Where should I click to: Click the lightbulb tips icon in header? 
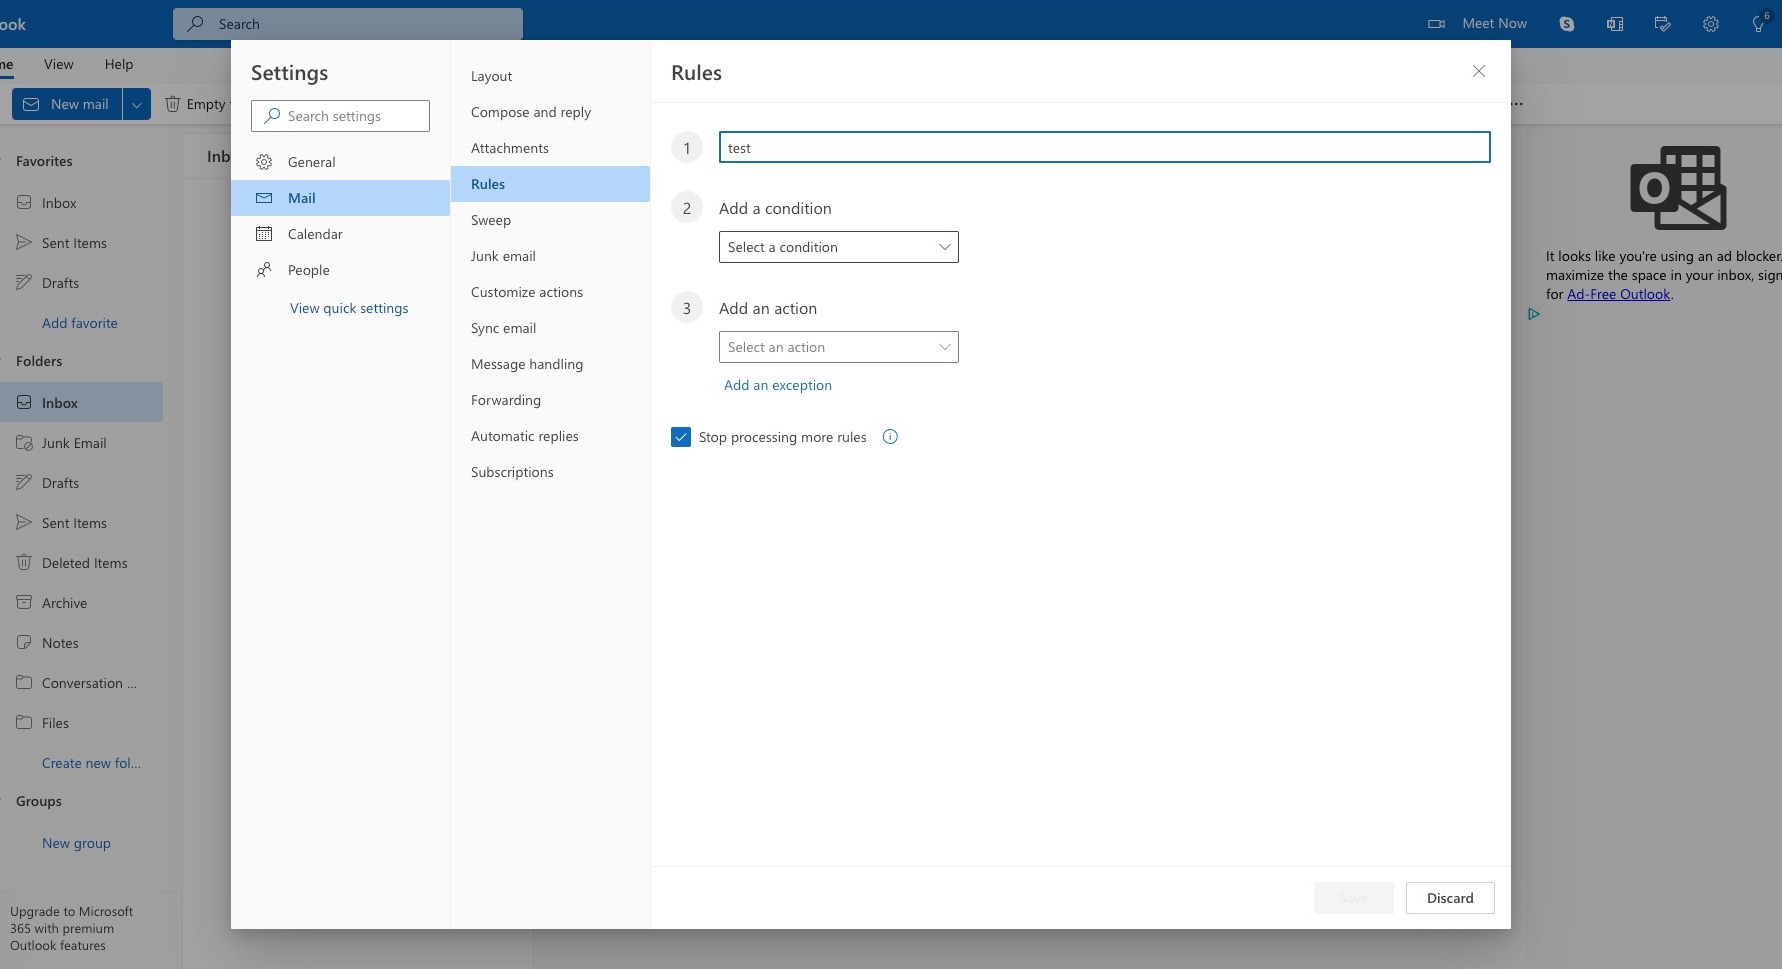point(1758,24)
